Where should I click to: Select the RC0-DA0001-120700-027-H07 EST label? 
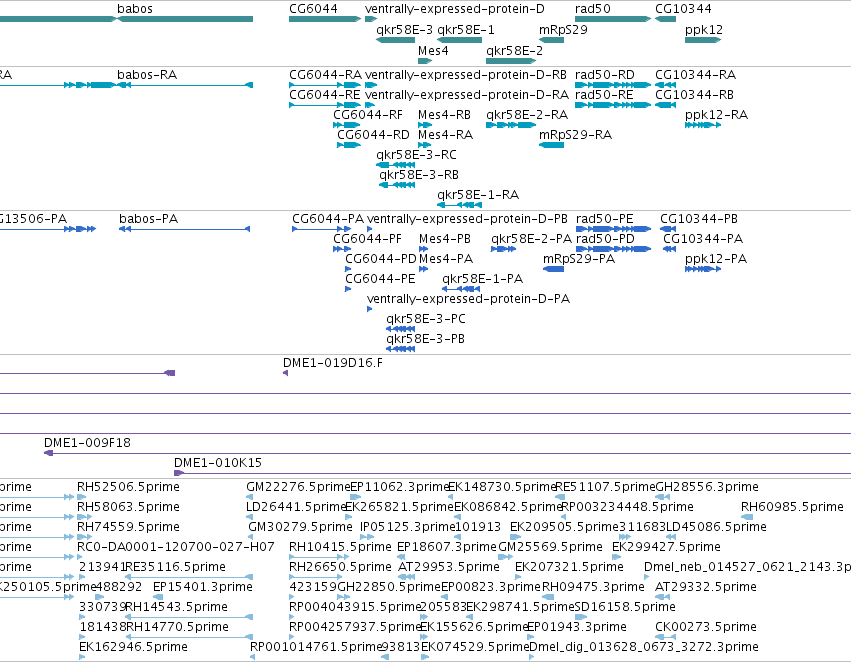176,547
